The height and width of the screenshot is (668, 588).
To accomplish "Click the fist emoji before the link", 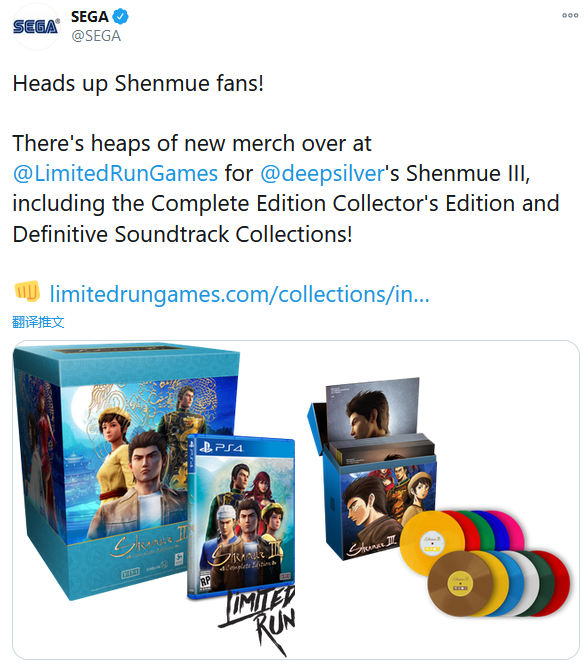I will click(x=27, y=291).
